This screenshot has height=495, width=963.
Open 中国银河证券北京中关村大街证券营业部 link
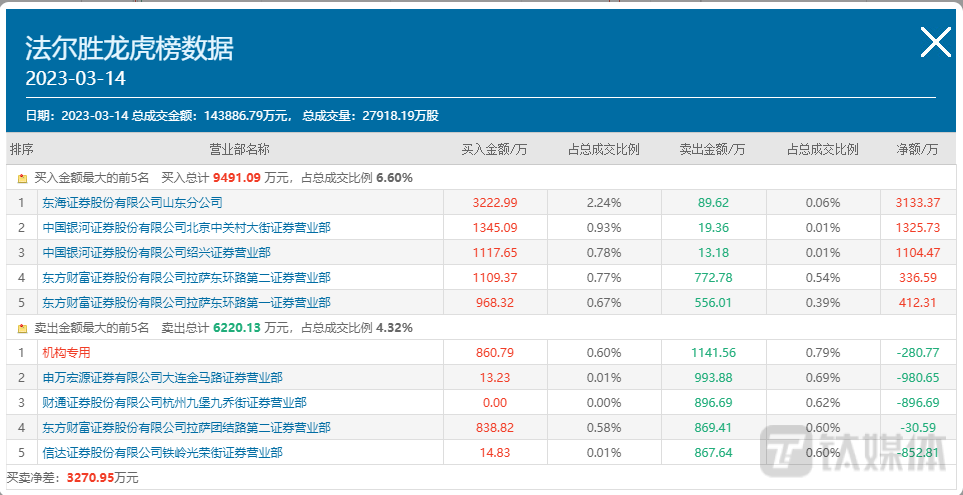pos(186,227)
